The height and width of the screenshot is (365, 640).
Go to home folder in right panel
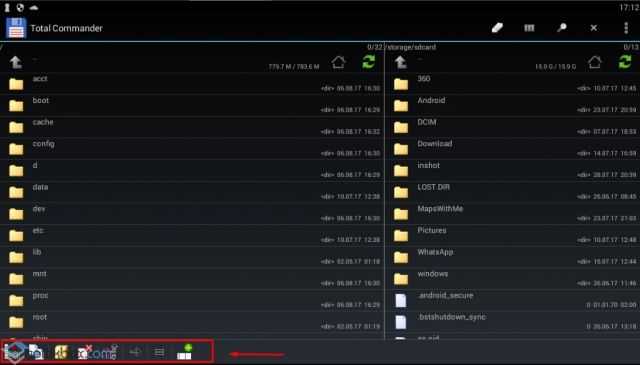[x=595, y=62]
